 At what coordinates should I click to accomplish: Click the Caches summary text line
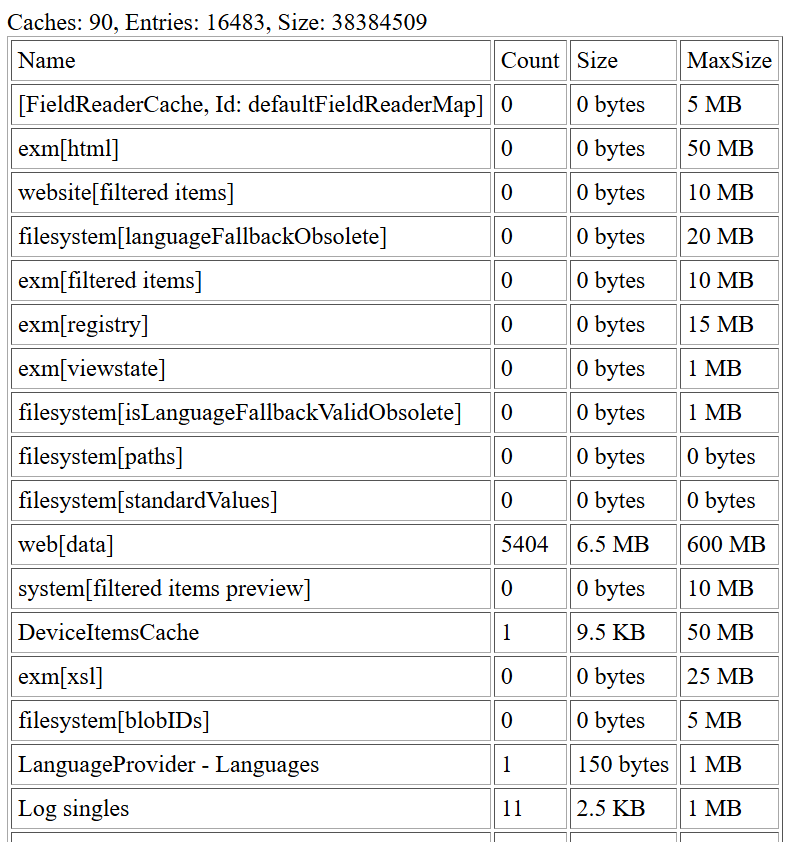click(x=217, y=23)
